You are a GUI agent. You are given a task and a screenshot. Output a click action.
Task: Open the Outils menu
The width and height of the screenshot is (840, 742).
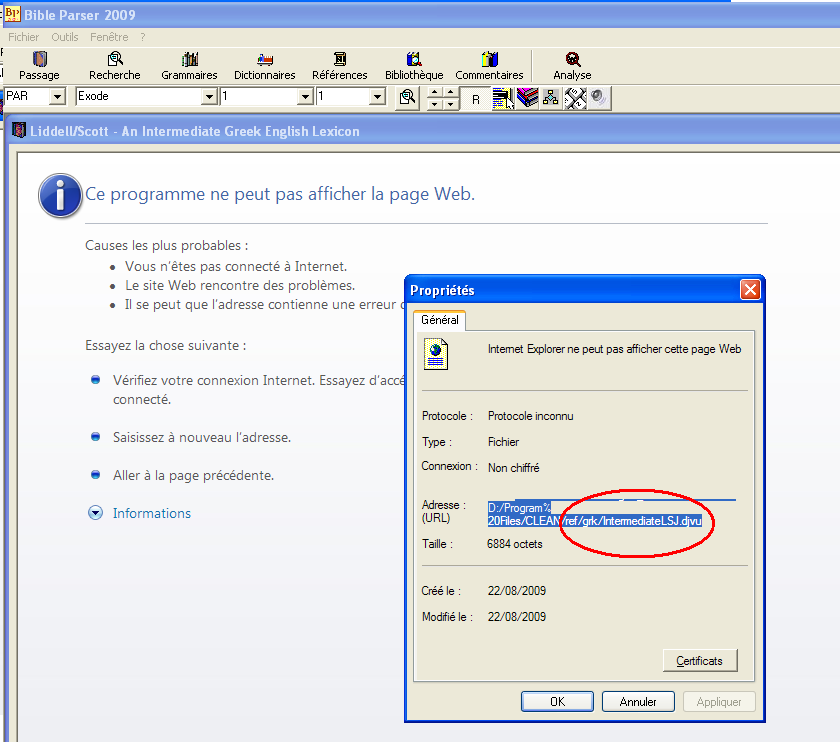pos(65,37)
